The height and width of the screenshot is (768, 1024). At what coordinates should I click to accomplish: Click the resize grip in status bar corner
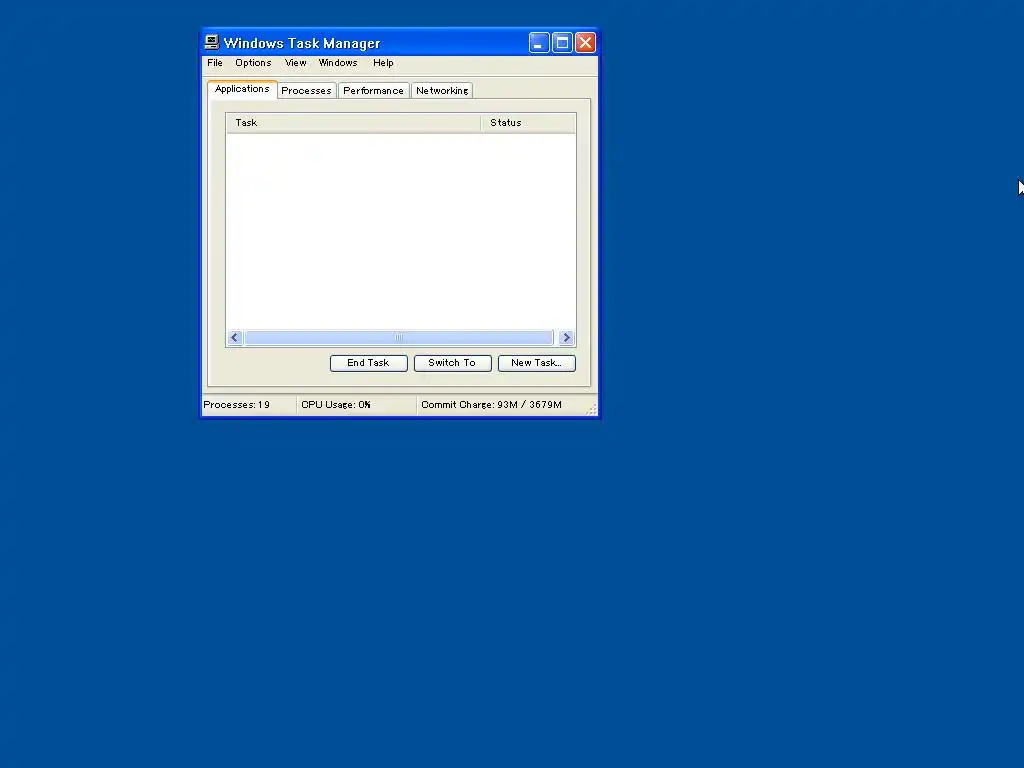click(x=591, y=409)
